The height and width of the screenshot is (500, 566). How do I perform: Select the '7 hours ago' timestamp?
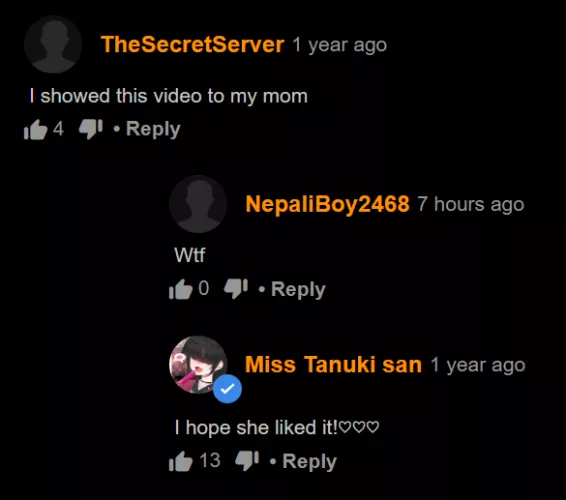(471, 204)
